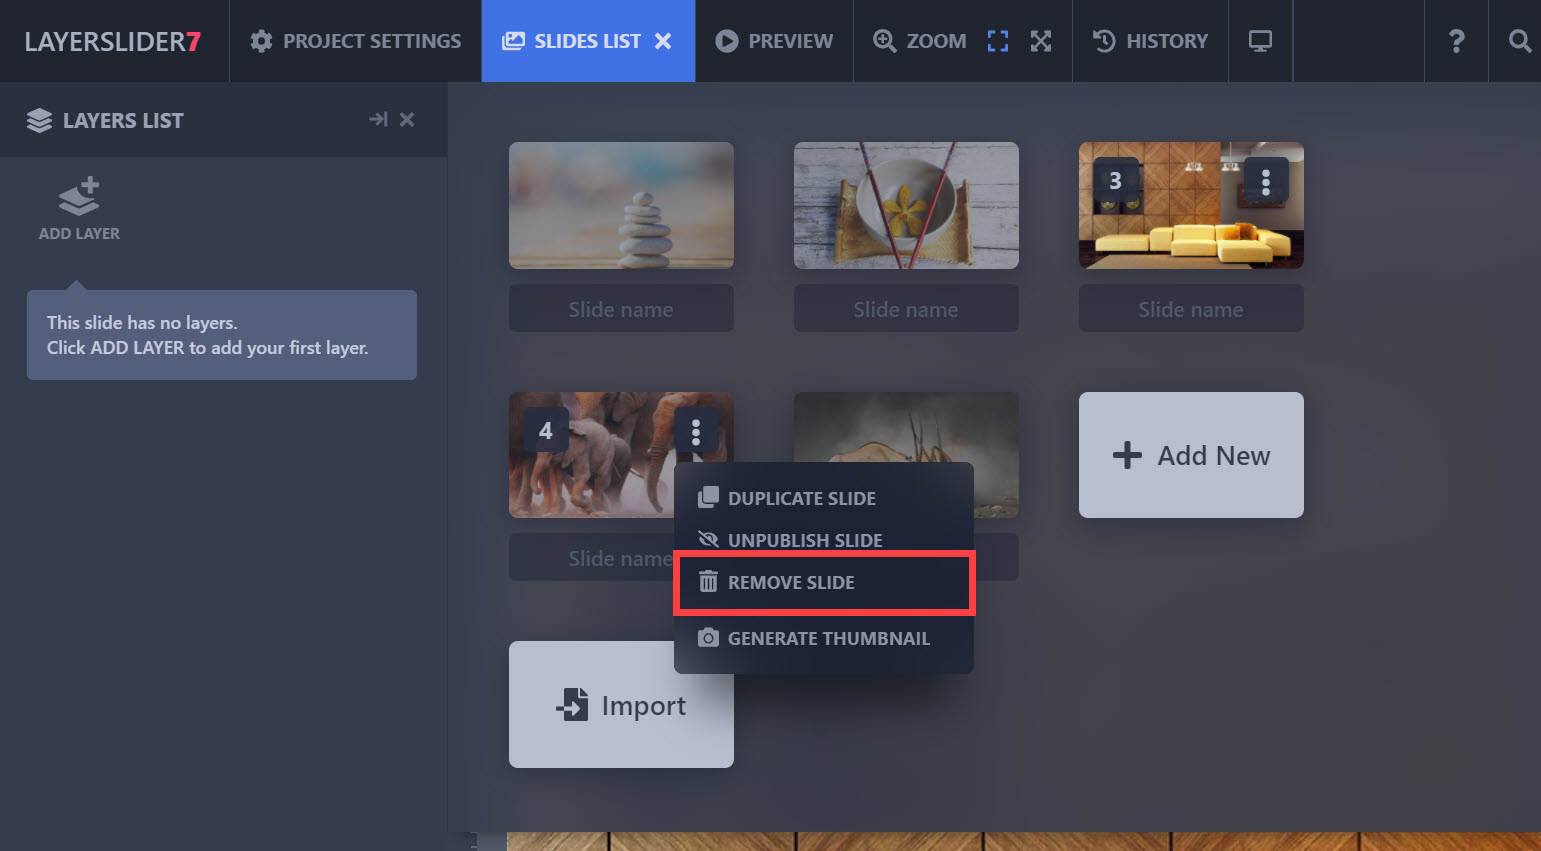Dock the Layers List panel arrow

click(378, 119)
